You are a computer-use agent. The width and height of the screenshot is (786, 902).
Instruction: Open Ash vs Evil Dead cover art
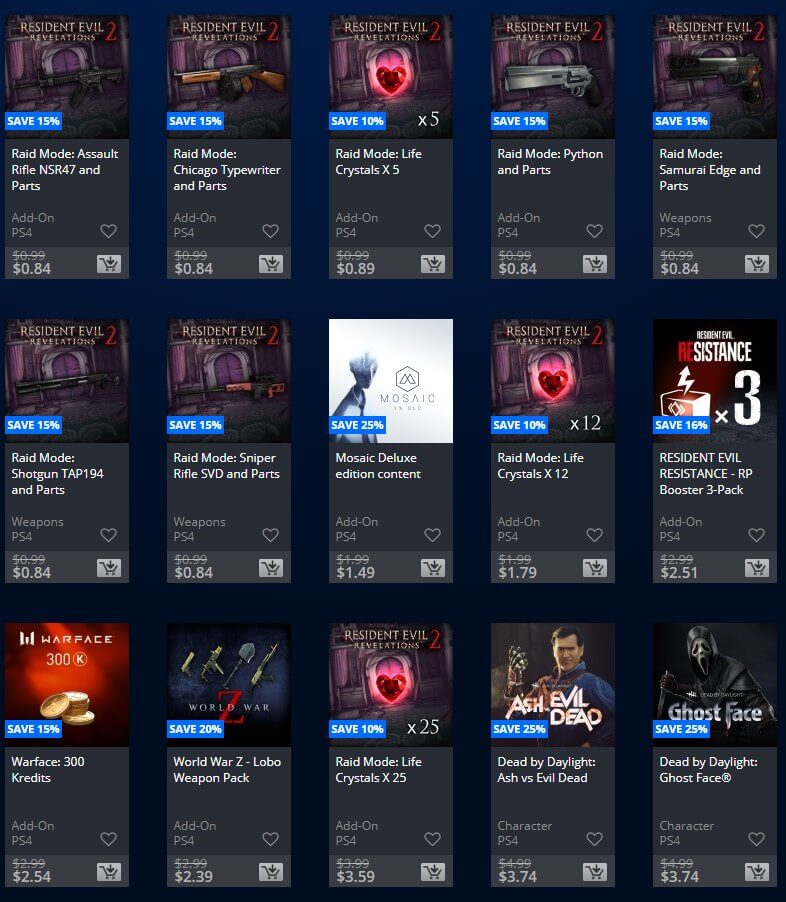coord(553,685)
